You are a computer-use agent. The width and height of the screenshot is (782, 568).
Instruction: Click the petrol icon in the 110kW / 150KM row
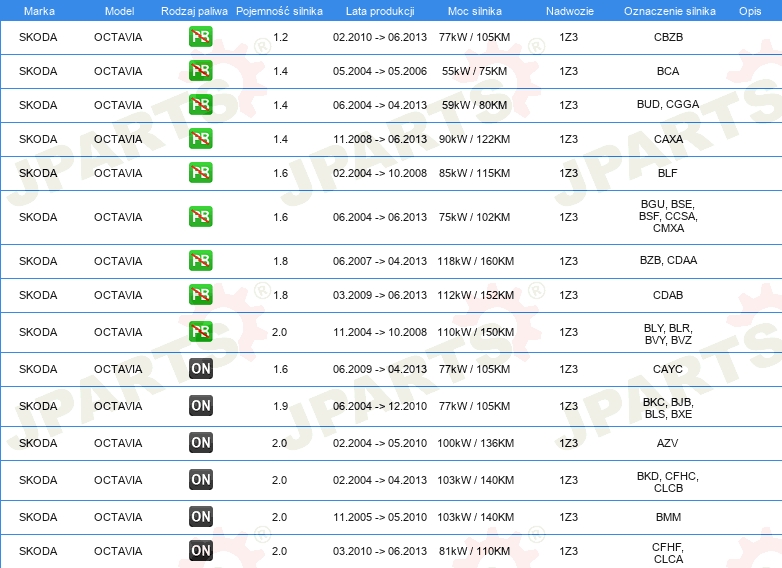click(x=200, y=332)
